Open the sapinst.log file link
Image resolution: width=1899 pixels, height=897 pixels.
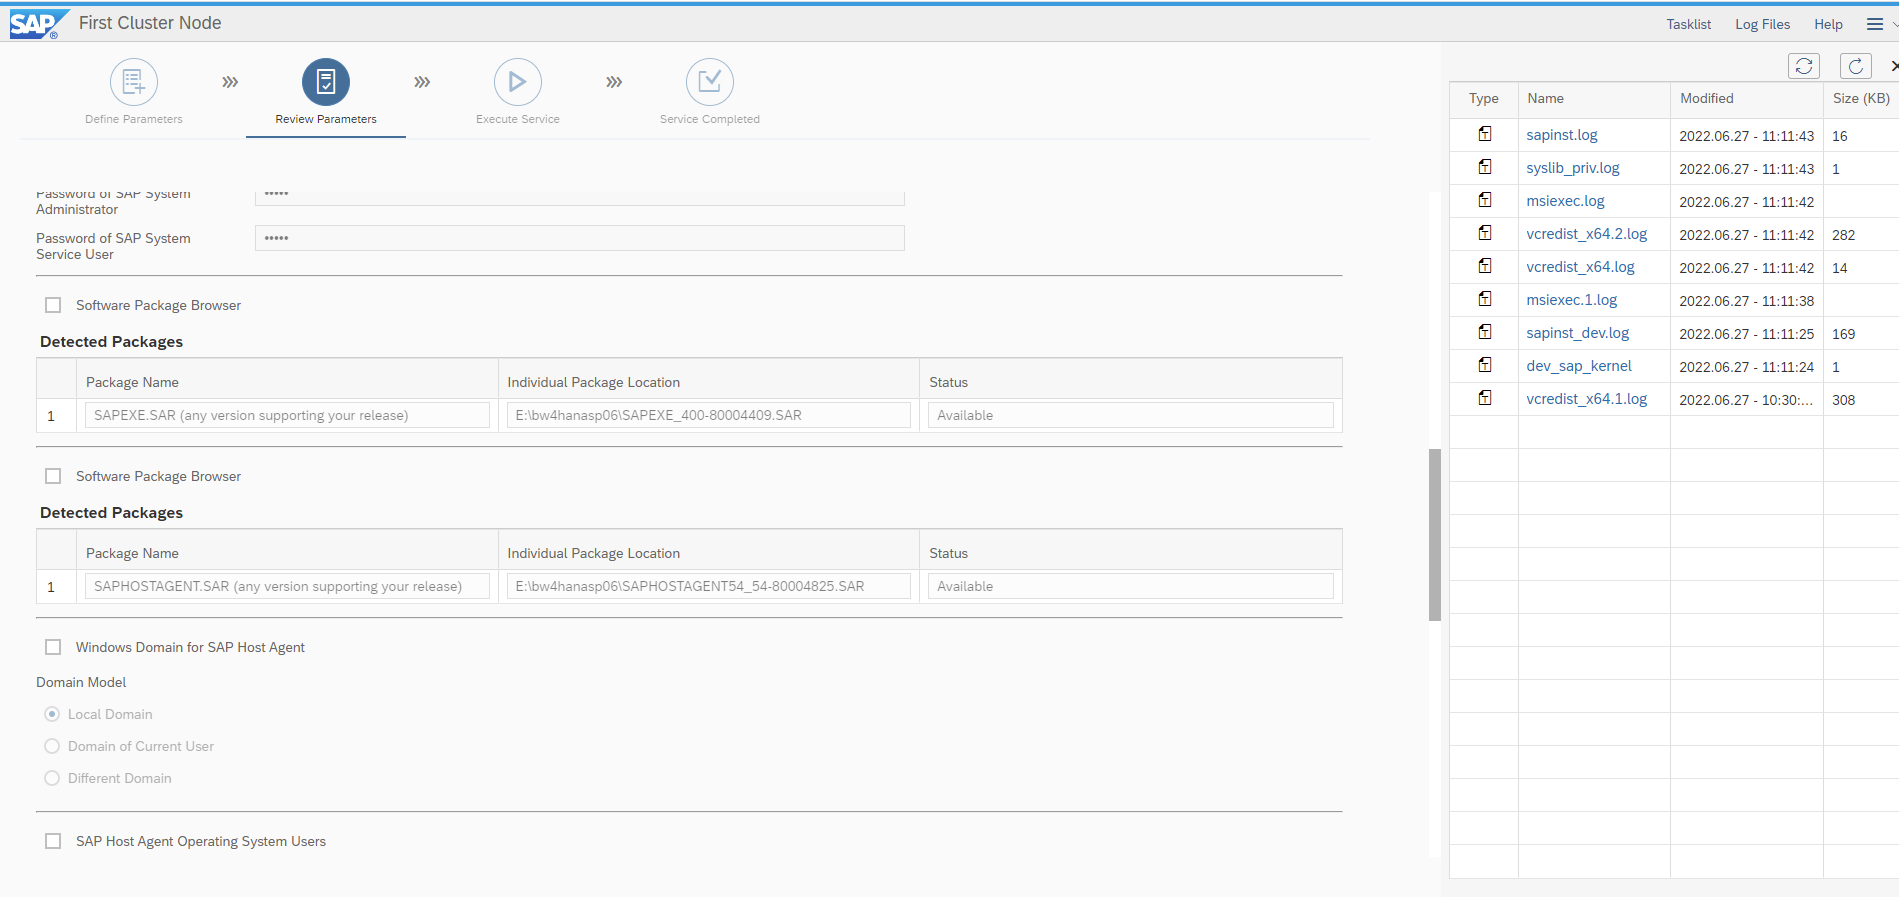click(x=1562, y=135)
